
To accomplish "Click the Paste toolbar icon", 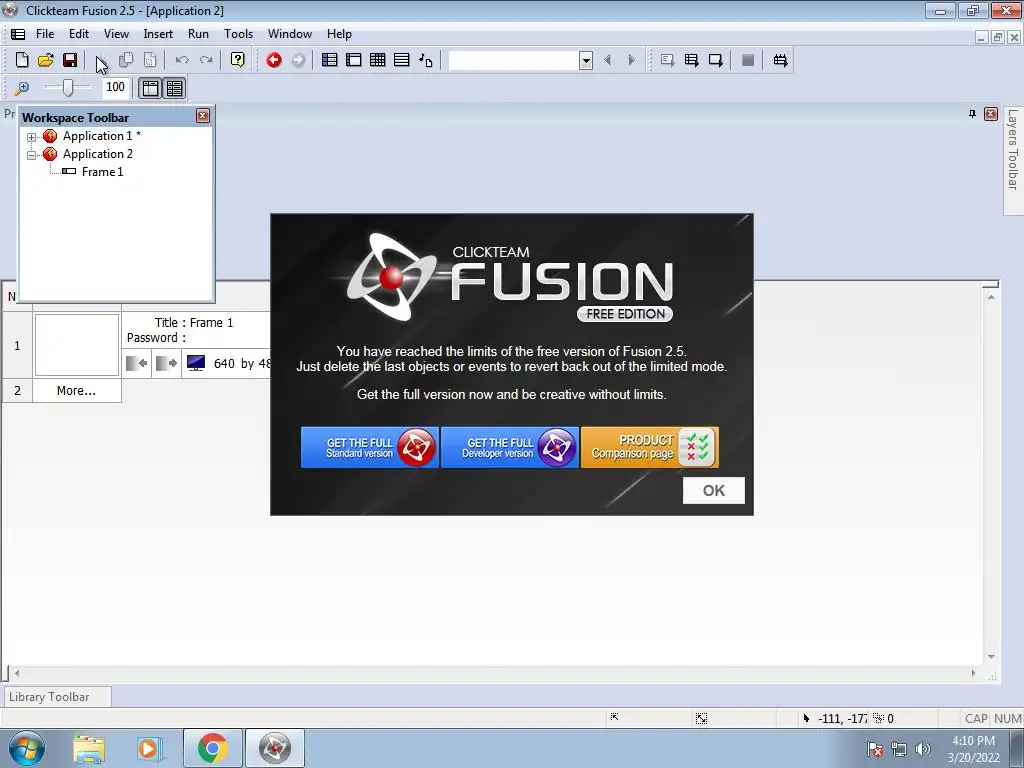I will [x=150, y=60].
